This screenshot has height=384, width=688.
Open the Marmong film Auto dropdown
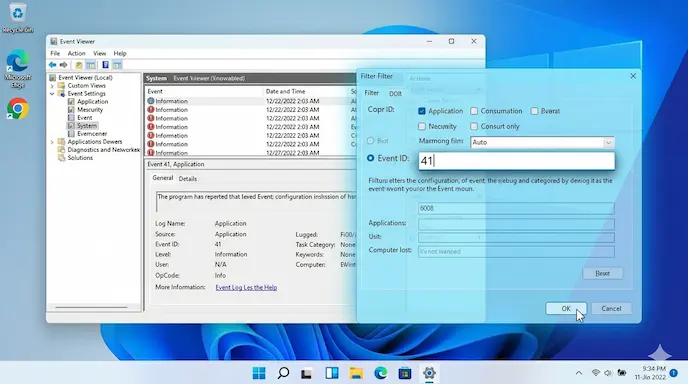pos(542,142)
